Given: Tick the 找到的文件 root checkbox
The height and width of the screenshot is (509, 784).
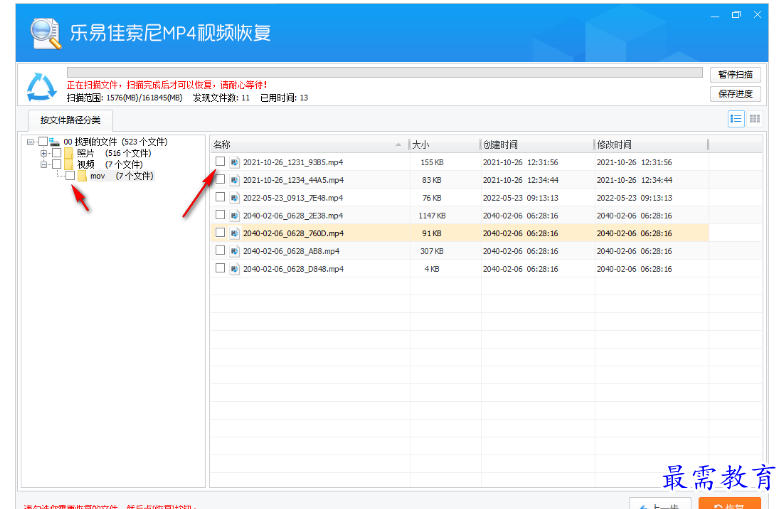Looking at the screenshot, I should coord(43,142).
